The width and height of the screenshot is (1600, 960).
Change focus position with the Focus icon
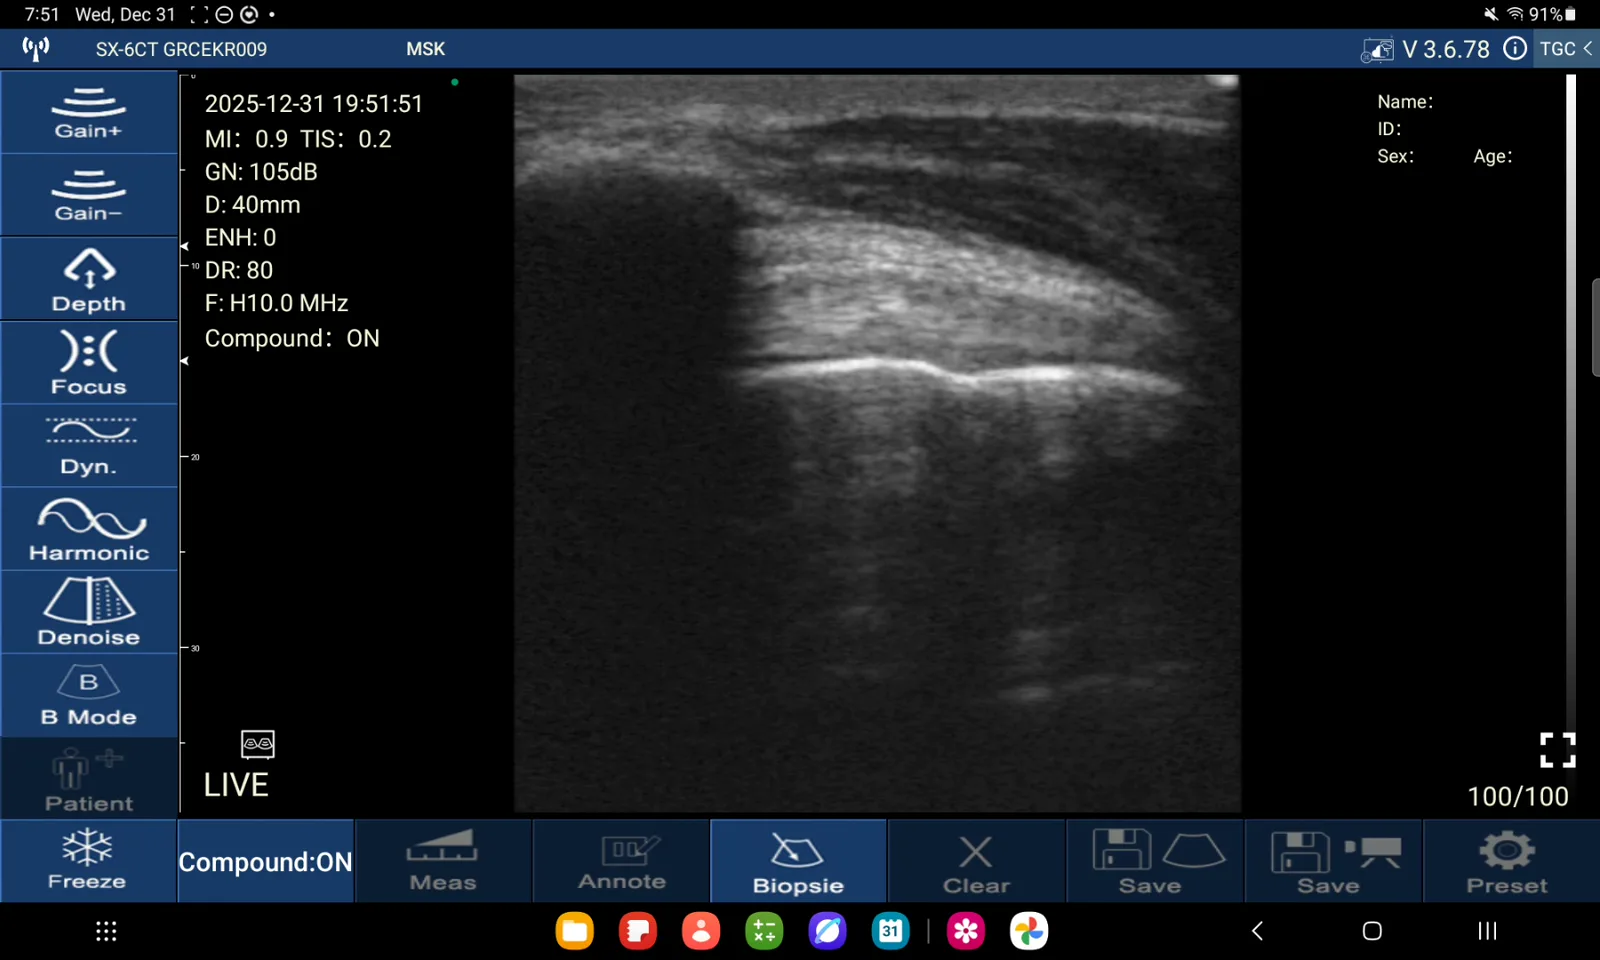coord(89,362)
